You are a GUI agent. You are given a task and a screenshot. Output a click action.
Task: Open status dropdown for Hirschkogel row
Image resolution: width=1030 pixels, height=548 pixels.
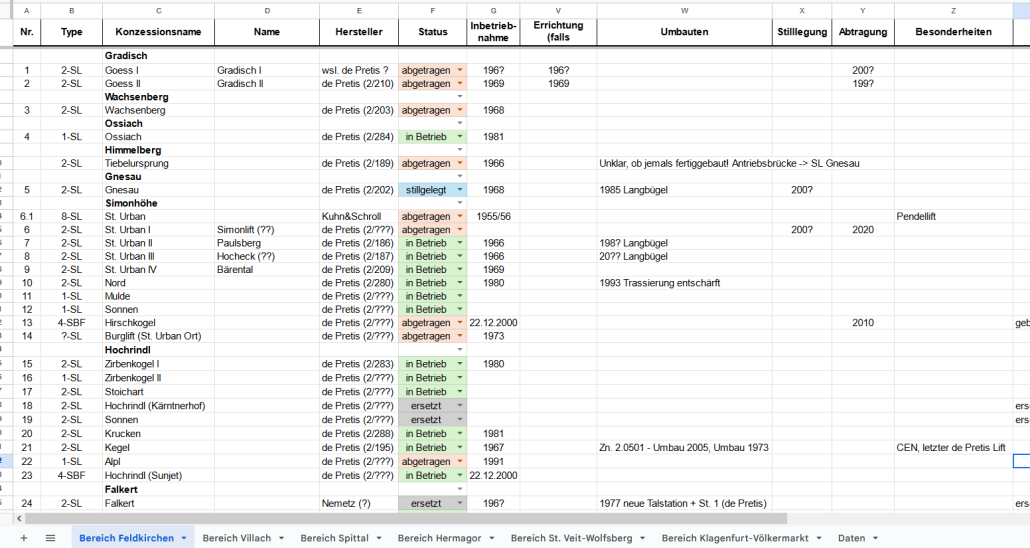click(x=459, y=323)
